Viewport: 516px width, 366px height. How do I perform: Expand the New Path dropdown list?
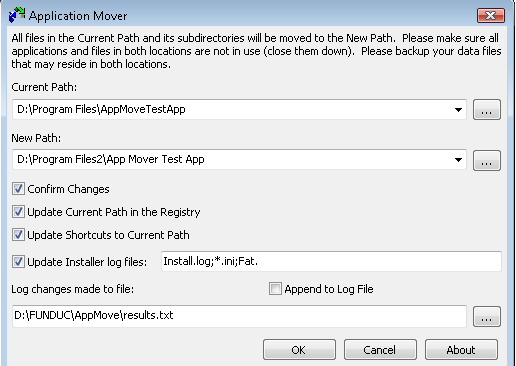[458, 160]
